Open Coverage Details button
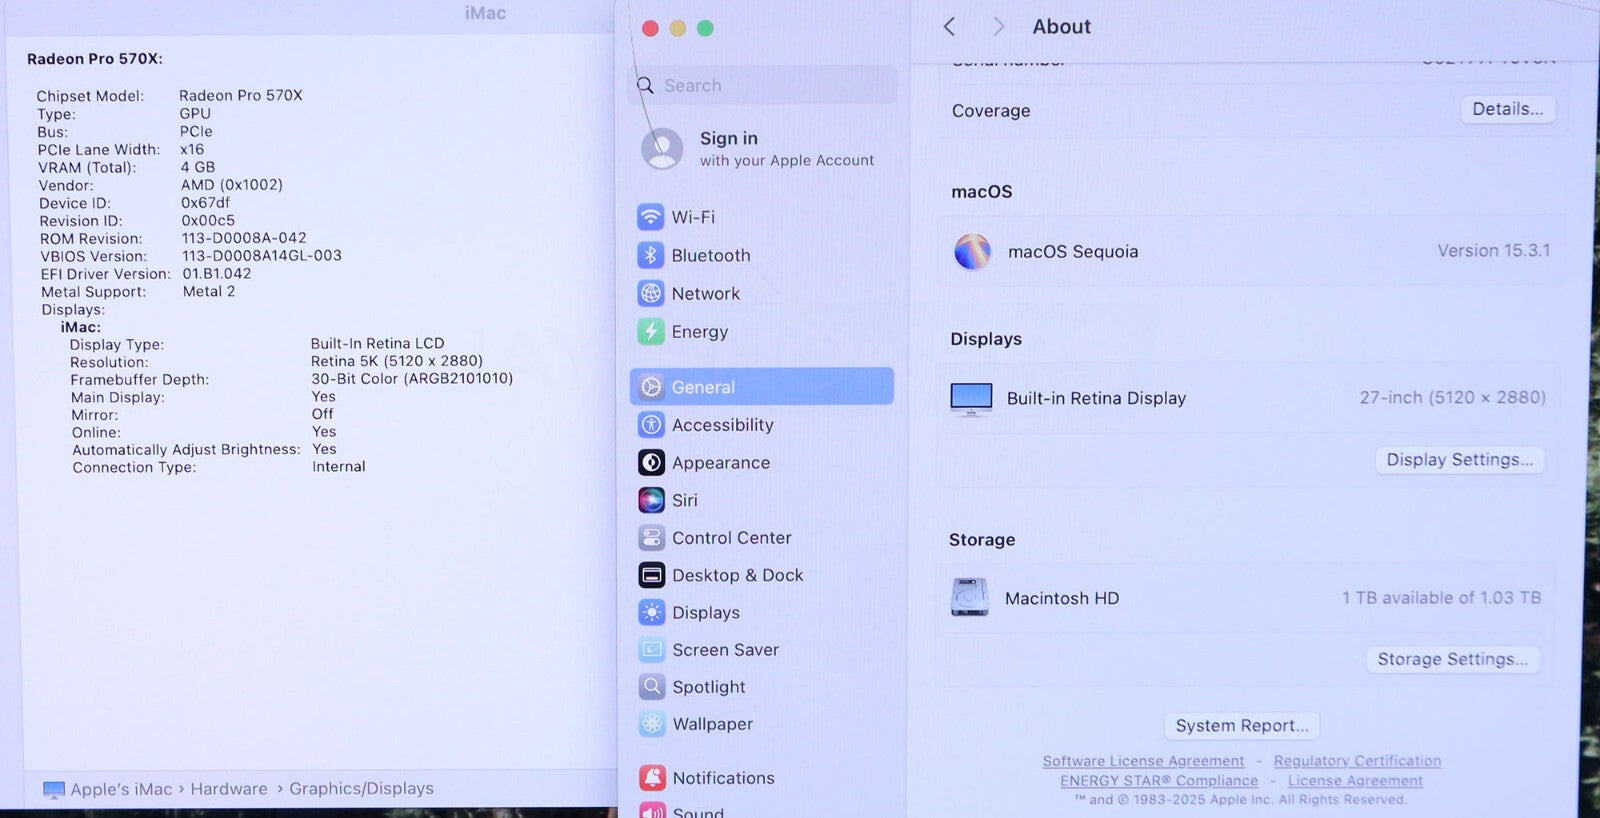Image resolution: width=1600 pixels, height=818 pixels. (x=1507, y=109)
